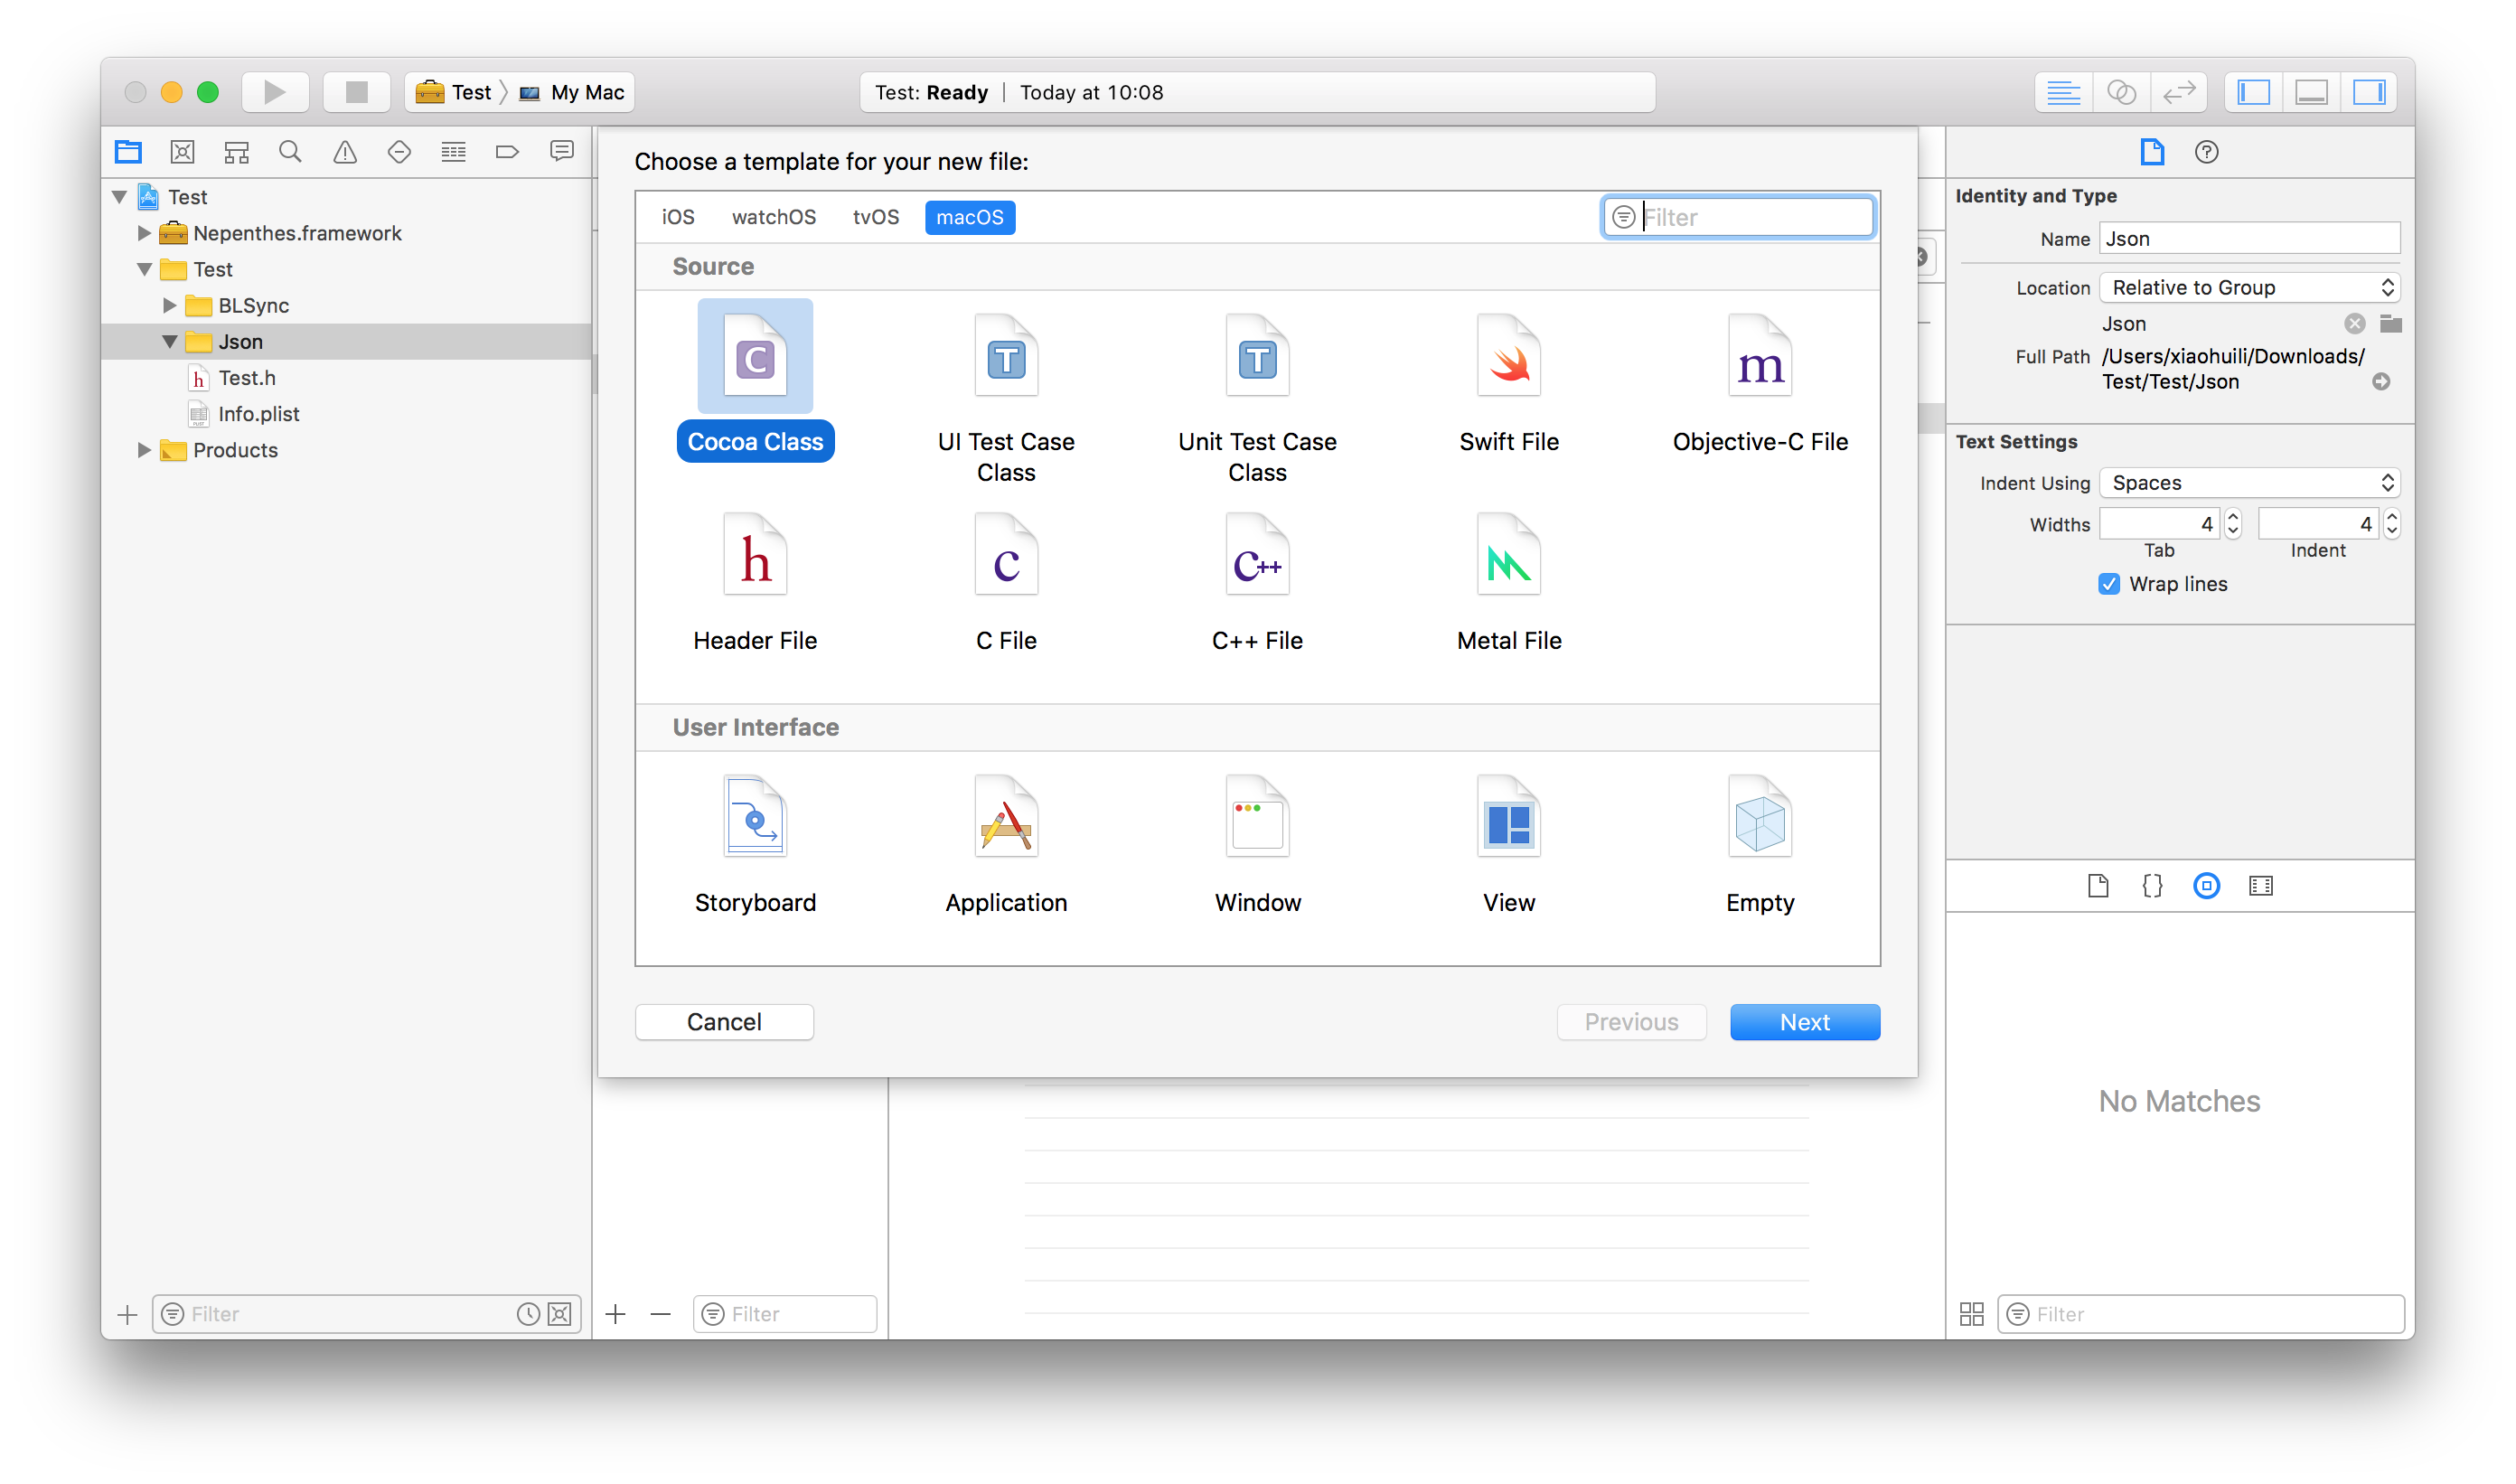Select the Cocoa Class template
This screenshot has height=1484, width=2516.
(755, 380)
